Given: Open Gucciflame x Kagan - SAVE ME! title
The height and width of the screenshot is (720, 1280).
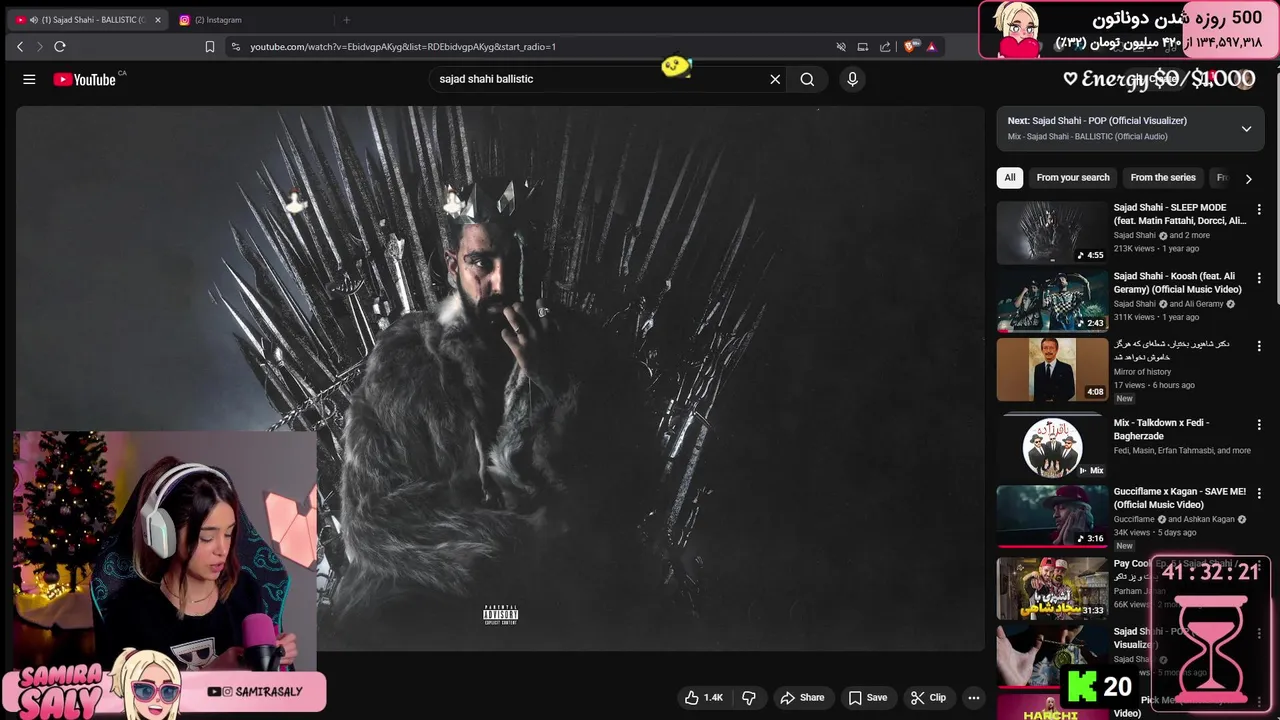Looking at the screenshot, I should pyautogui.click(x=1180, y=498).
